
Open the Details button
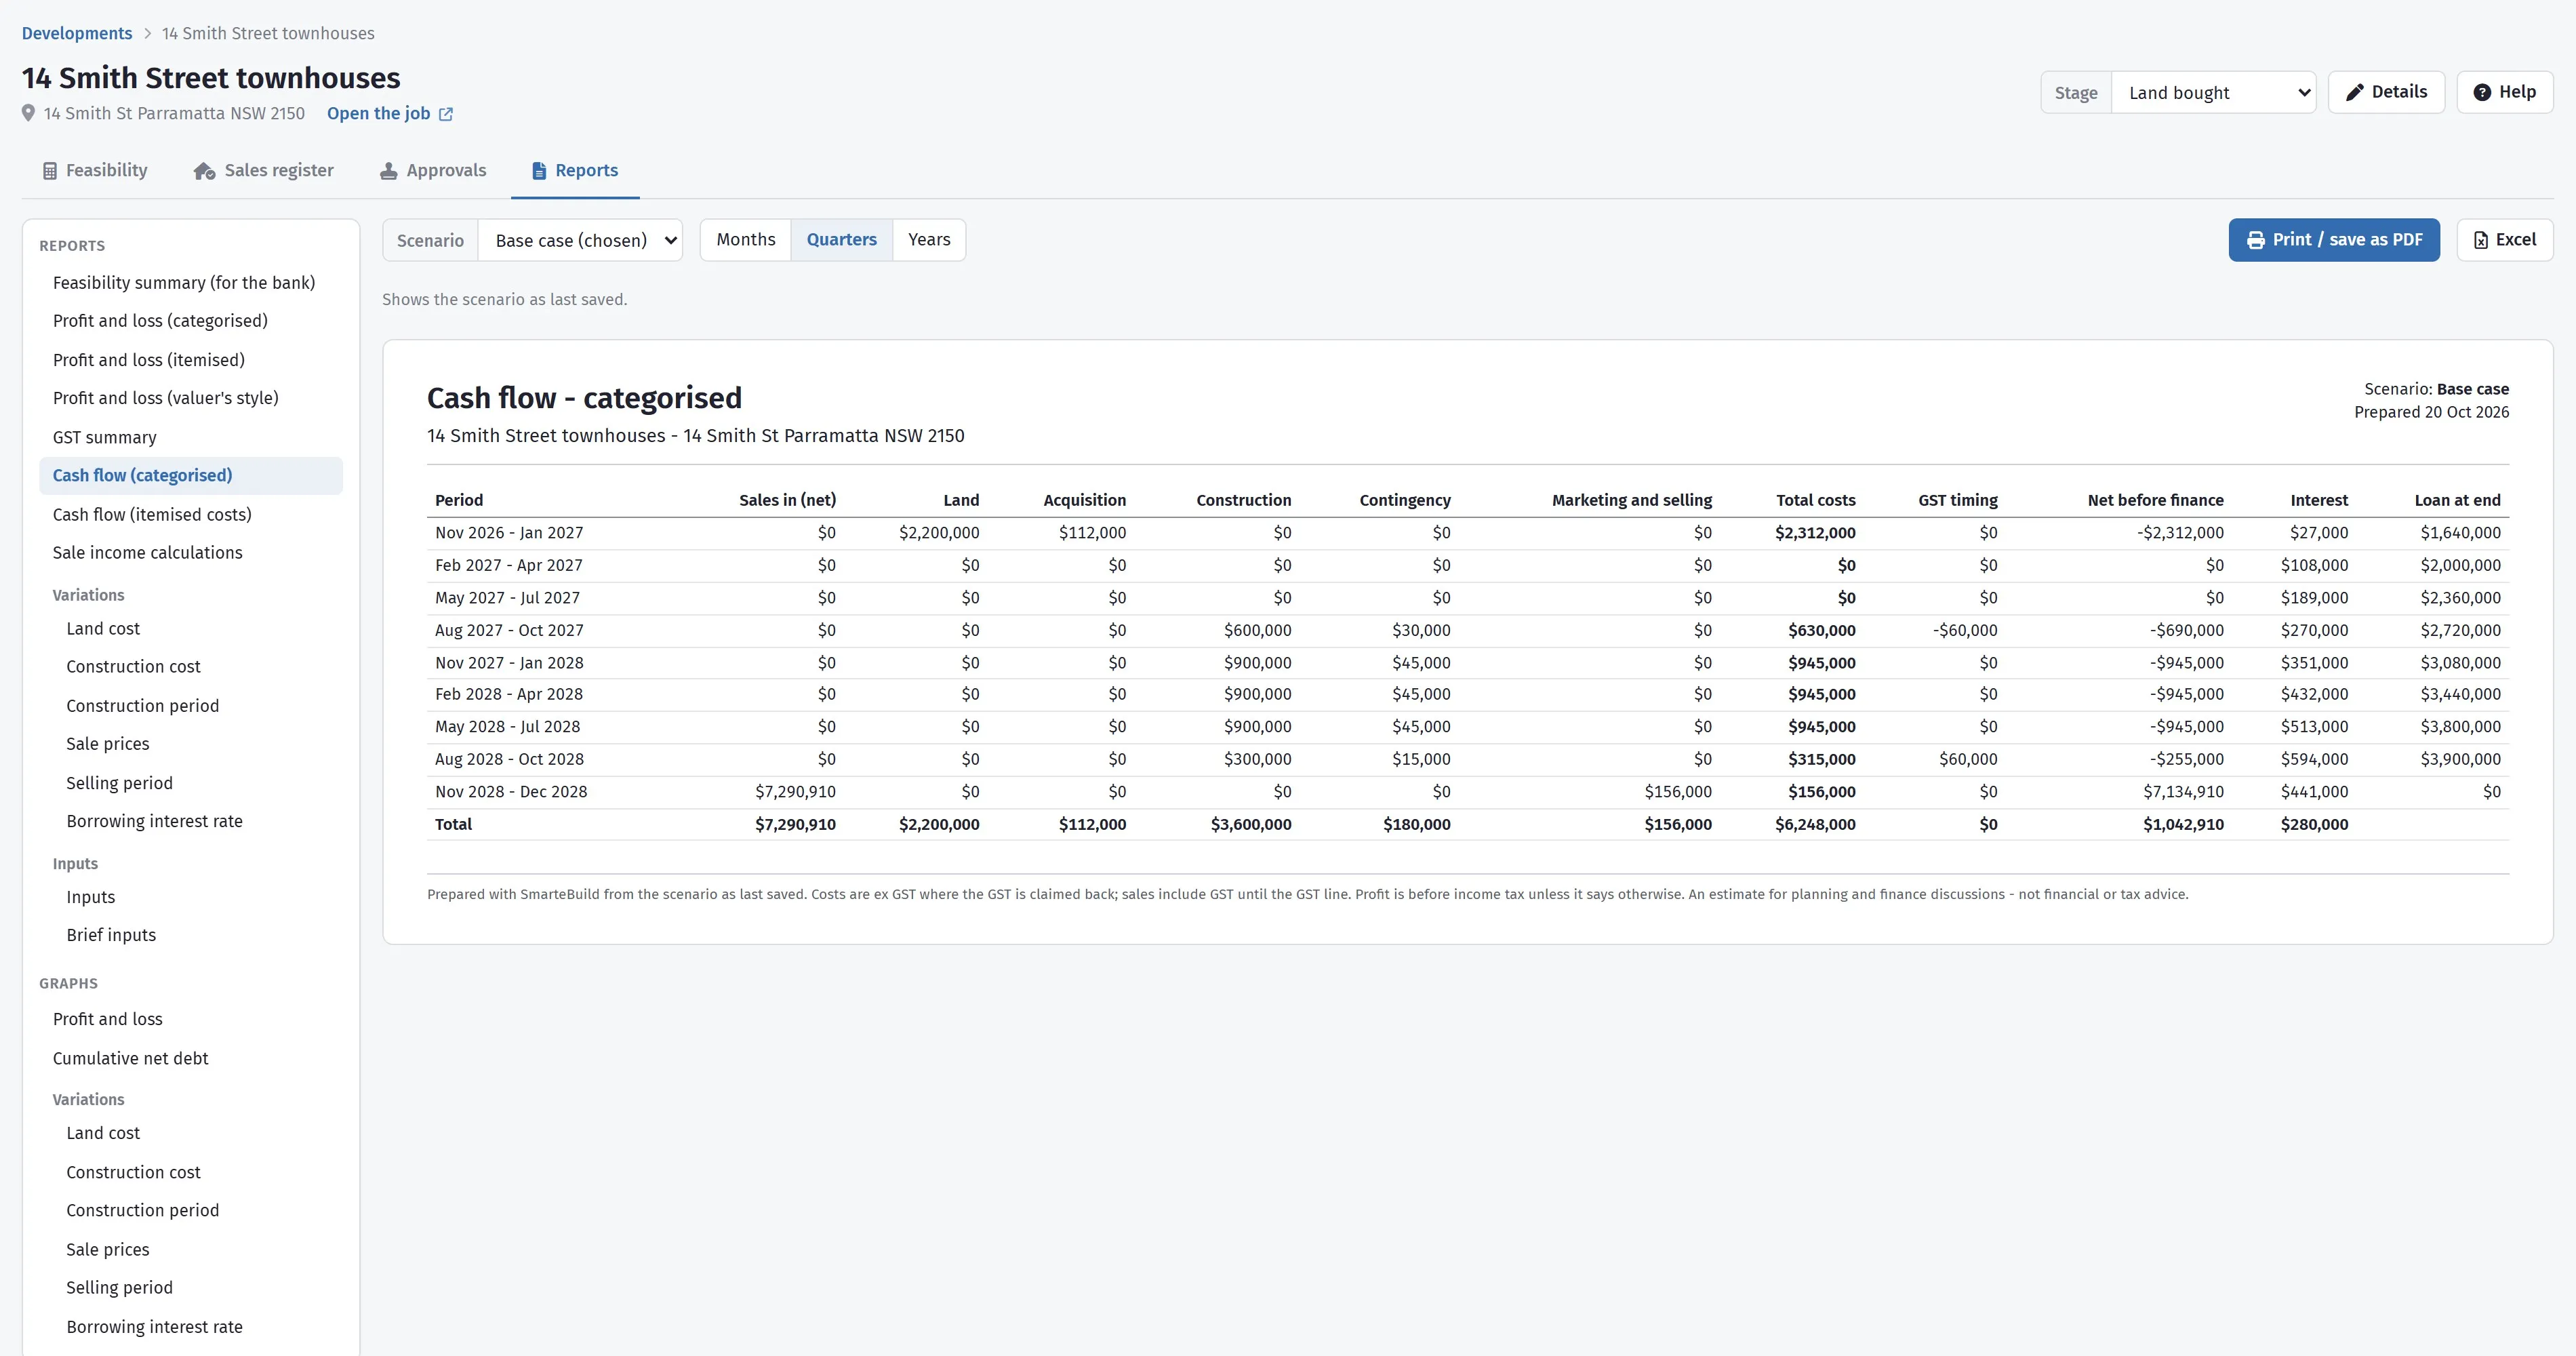point(2386,92)
